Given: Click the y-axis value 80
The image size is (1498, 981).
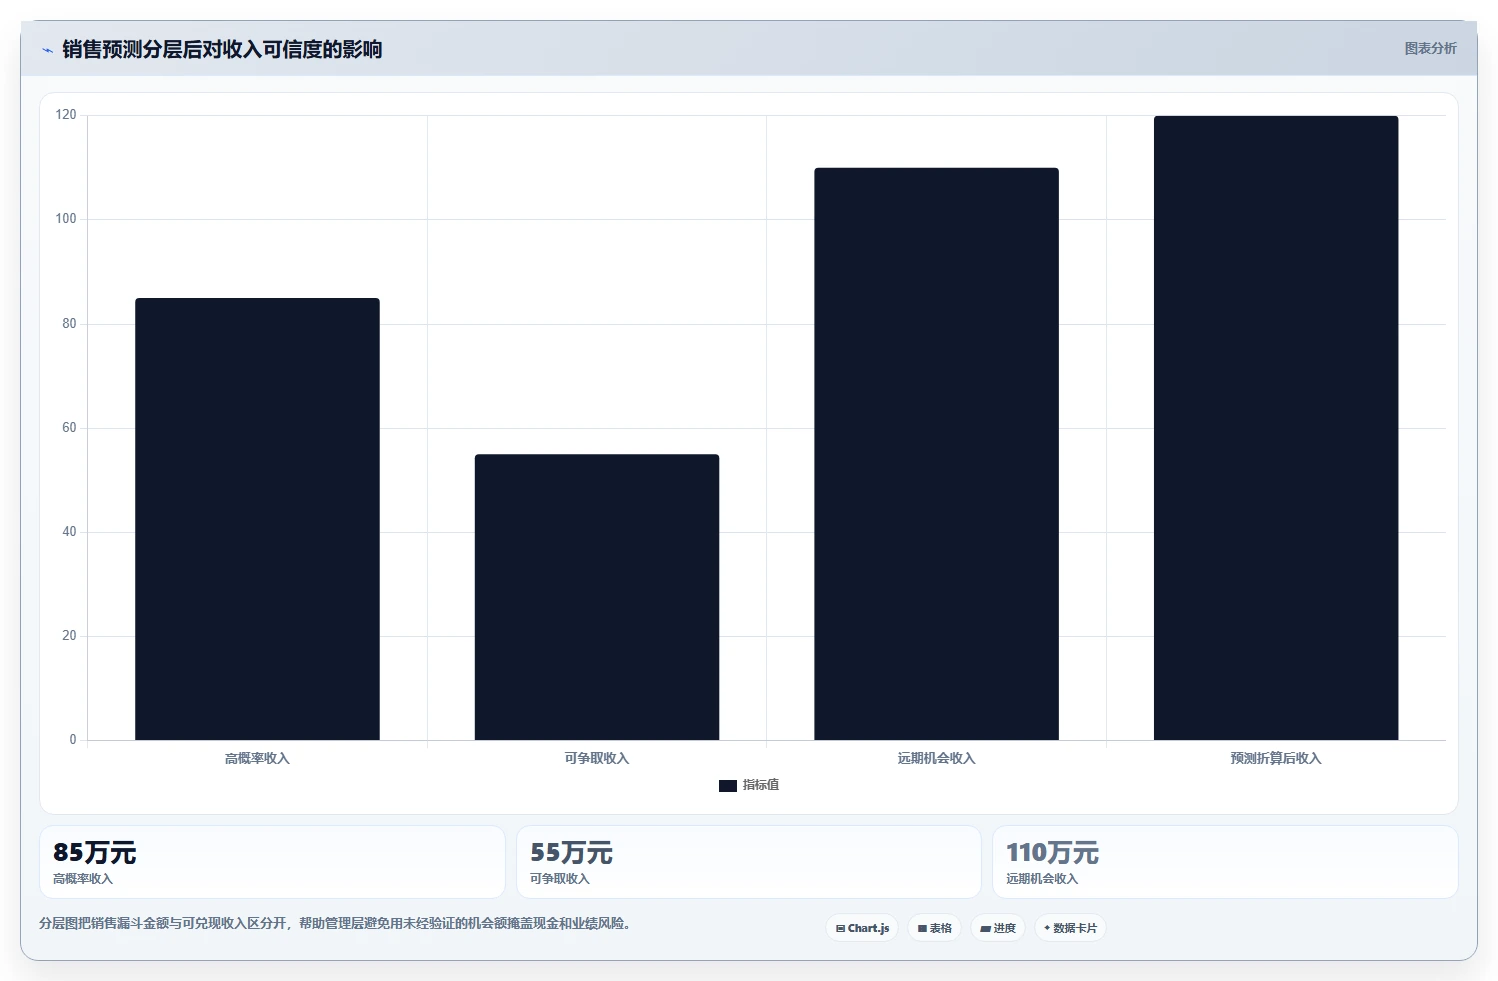Looking at the screenshot, I should point(69,324).
